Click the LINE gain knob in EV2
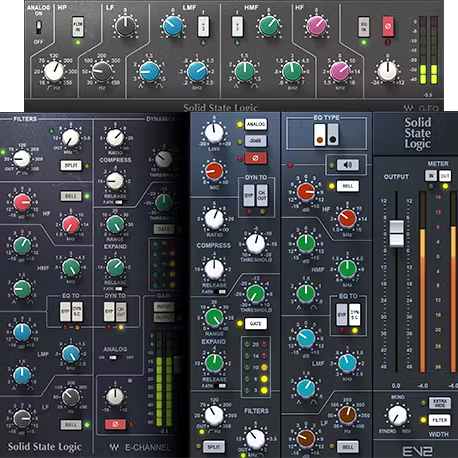The width and height of the screenshot is (458, 458). tap(214, 133)
